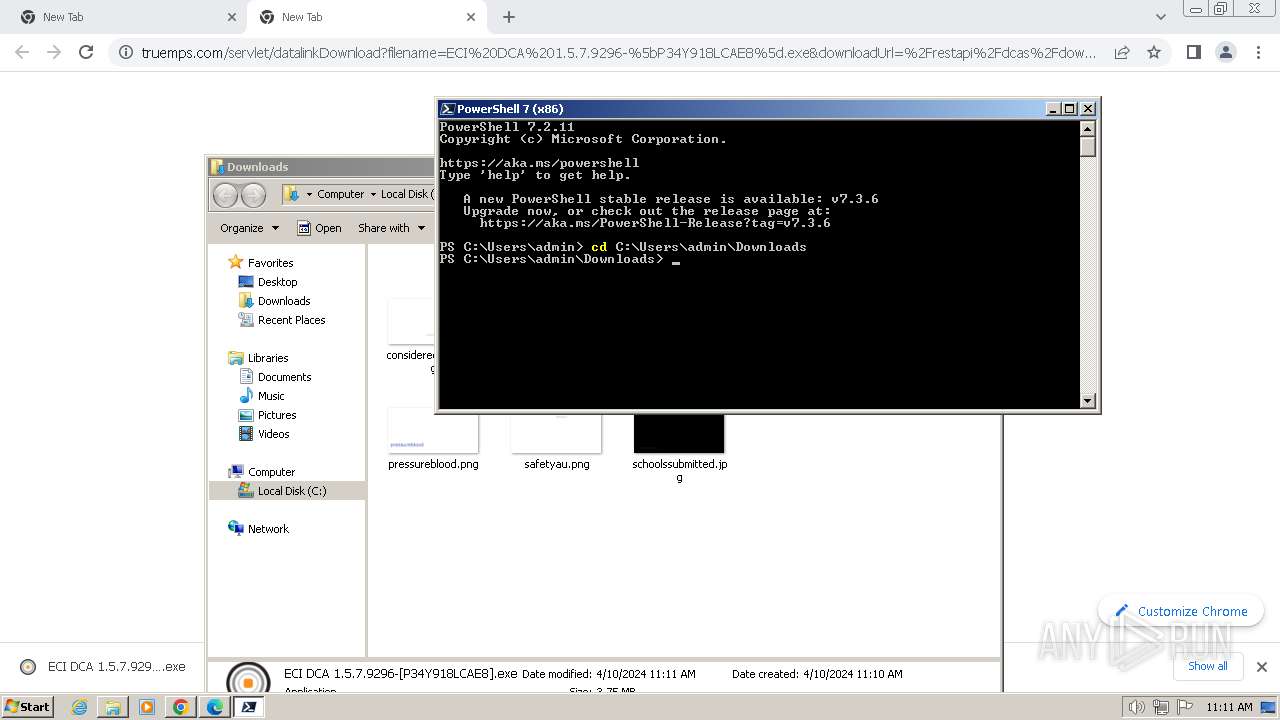Open Chrome side panel icon
The width and height of the screenshot is (1280, 720).
pos(1193,52)
